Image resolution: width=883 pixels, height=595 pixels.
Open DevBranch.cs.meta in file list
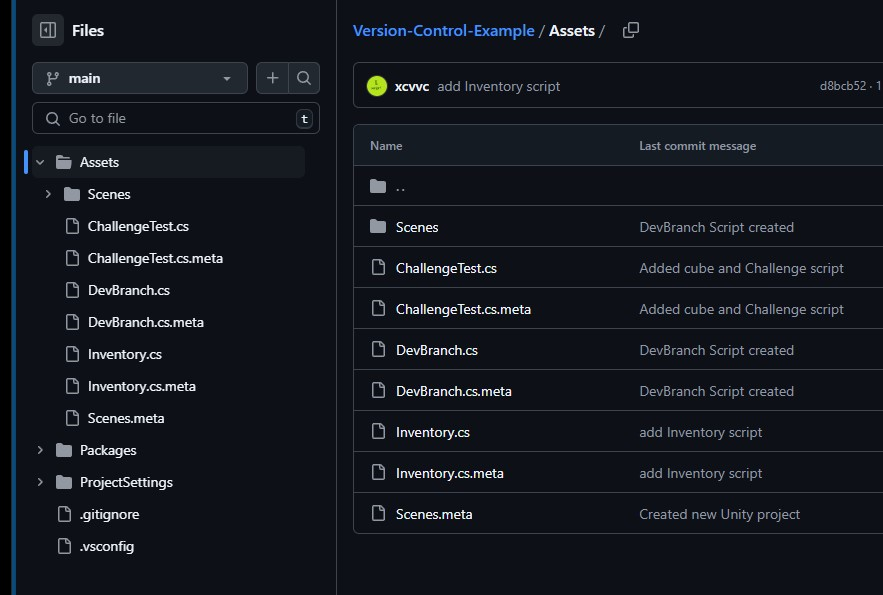453,391
